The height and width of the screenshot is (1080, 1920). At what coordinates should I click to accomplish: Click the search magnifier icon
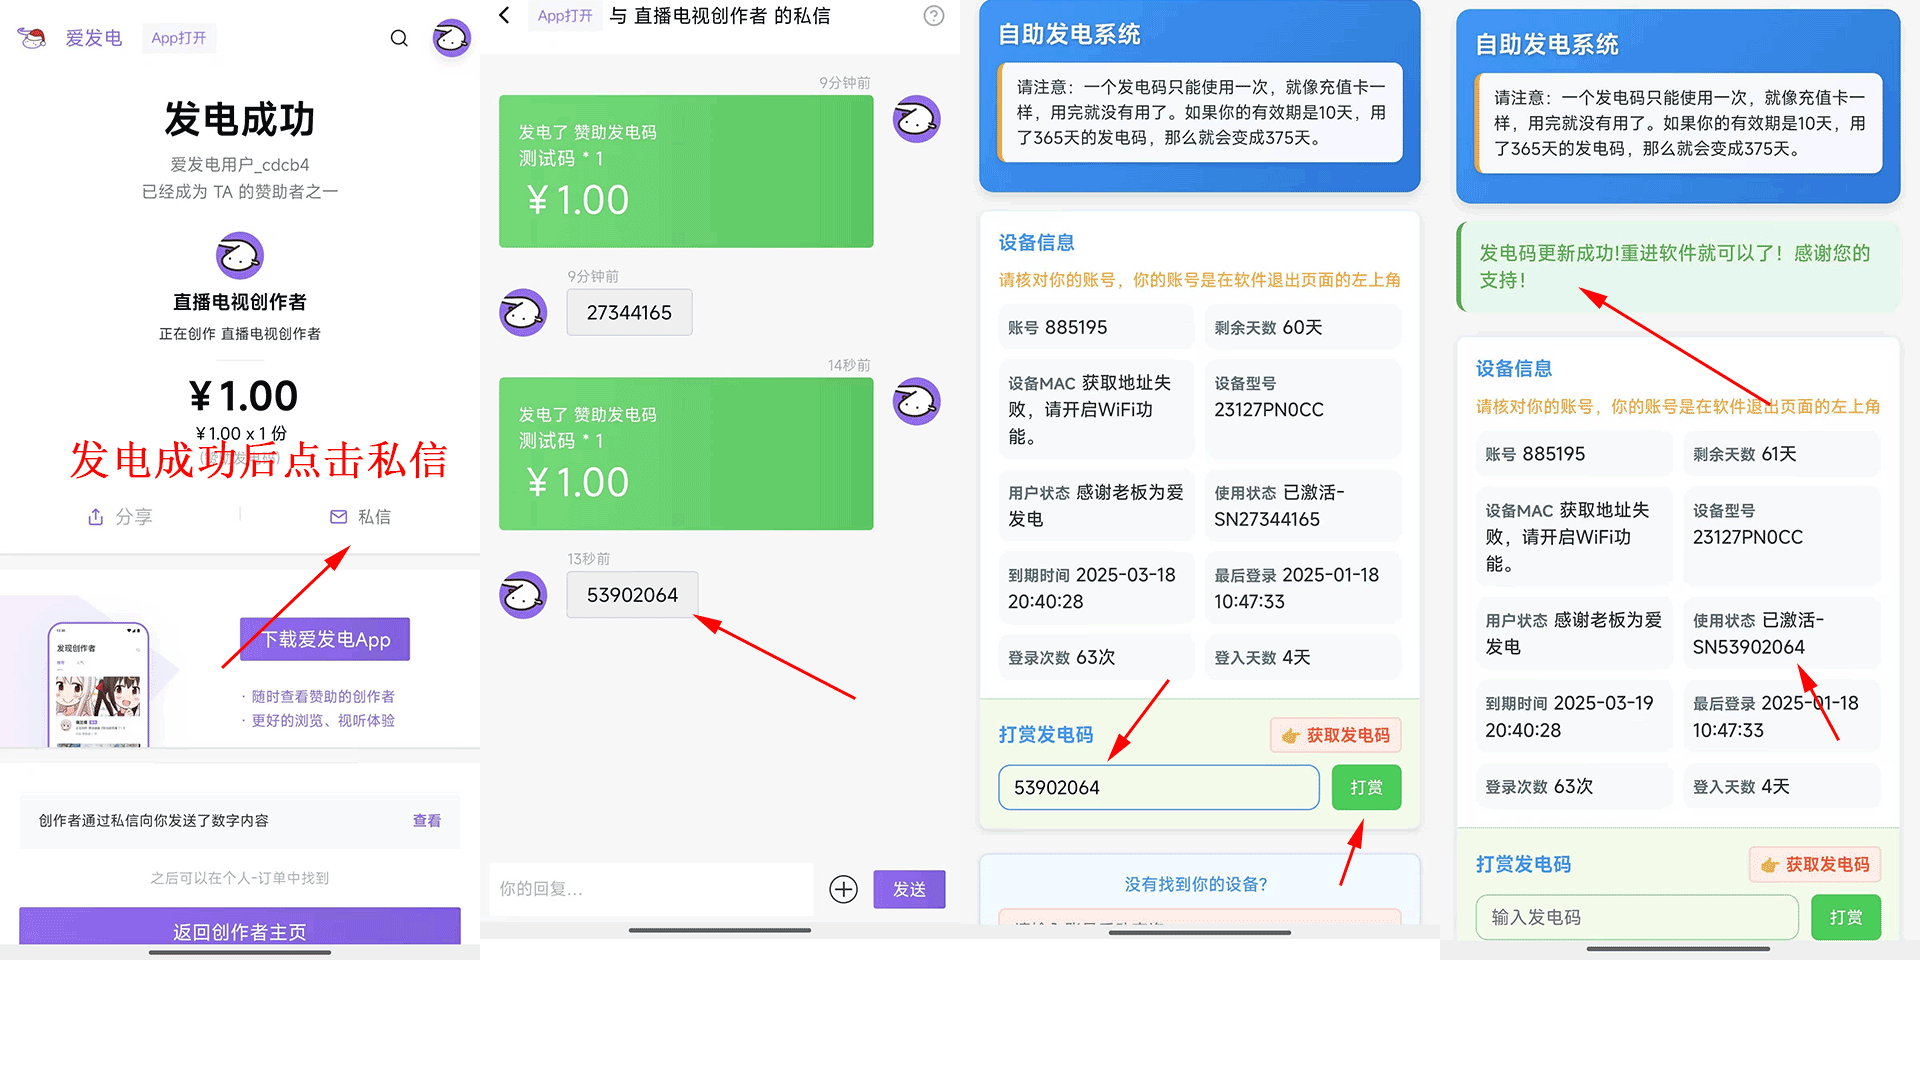point(399,38)
